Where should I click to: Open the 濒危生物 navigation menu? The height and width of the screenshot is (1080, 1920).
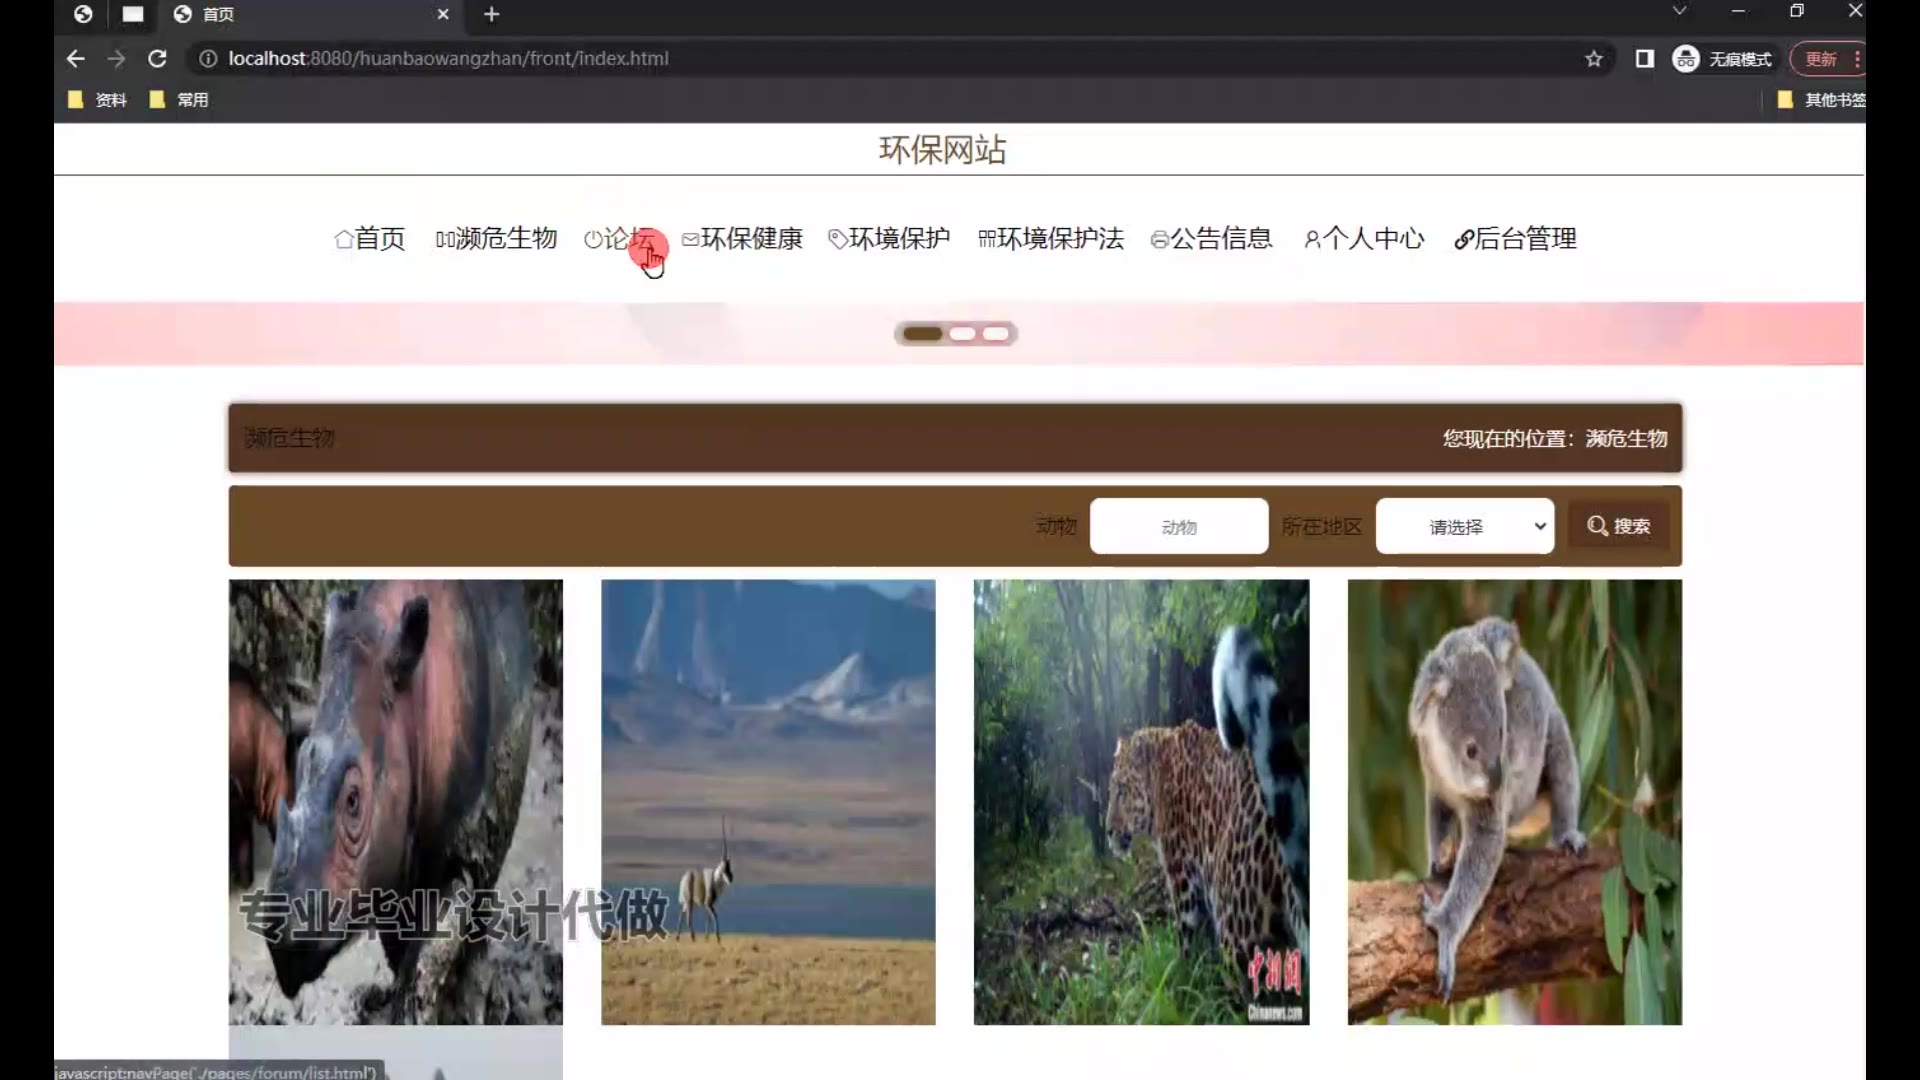[x=497, y=239]
